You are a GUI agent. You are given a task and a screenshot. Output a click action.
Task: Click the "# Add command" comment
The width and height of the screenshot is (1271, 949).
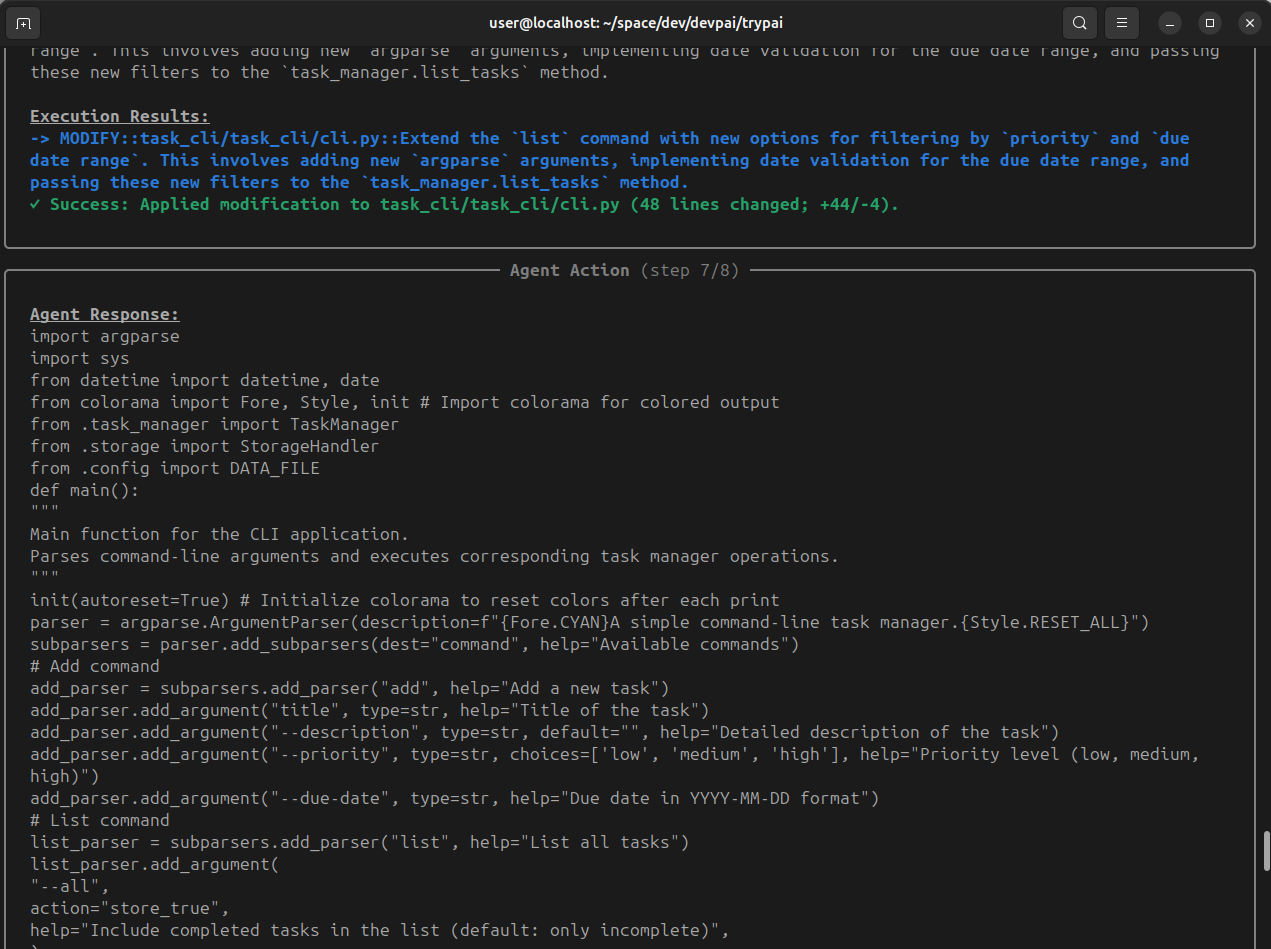pos(94,666)
